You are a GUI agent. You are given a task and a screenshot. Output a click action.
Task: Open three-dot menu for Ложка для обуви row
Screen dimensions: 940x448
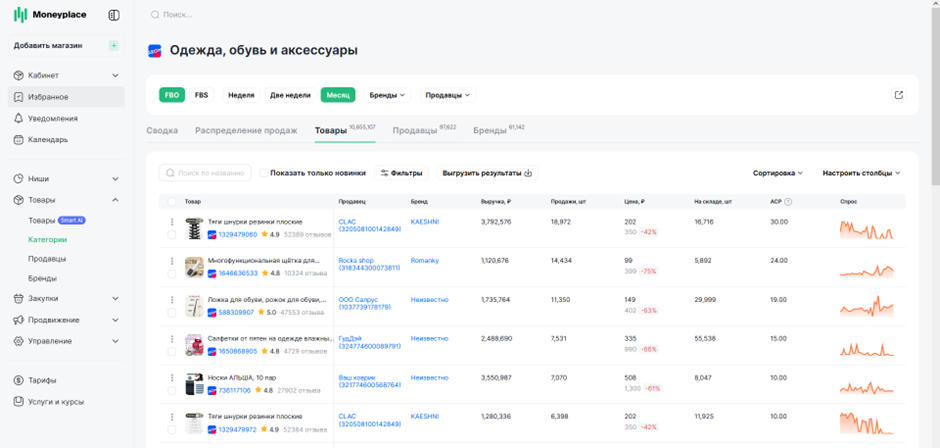point(172,300)
